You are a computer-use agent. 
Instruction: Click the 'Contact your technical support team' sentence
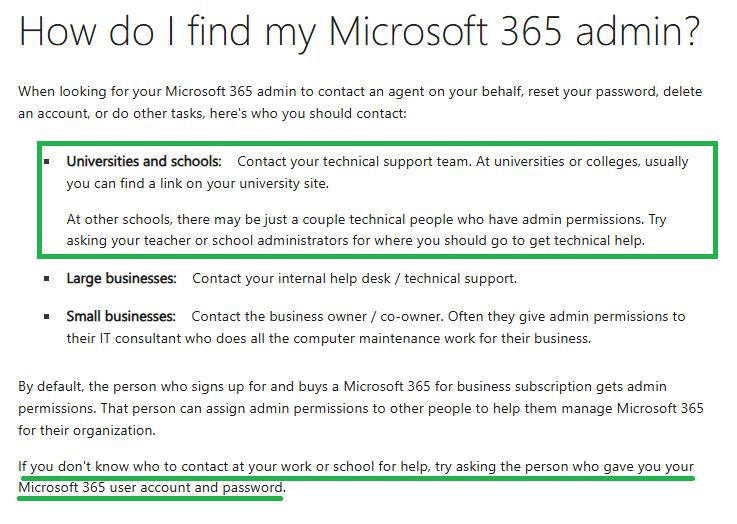353,161
